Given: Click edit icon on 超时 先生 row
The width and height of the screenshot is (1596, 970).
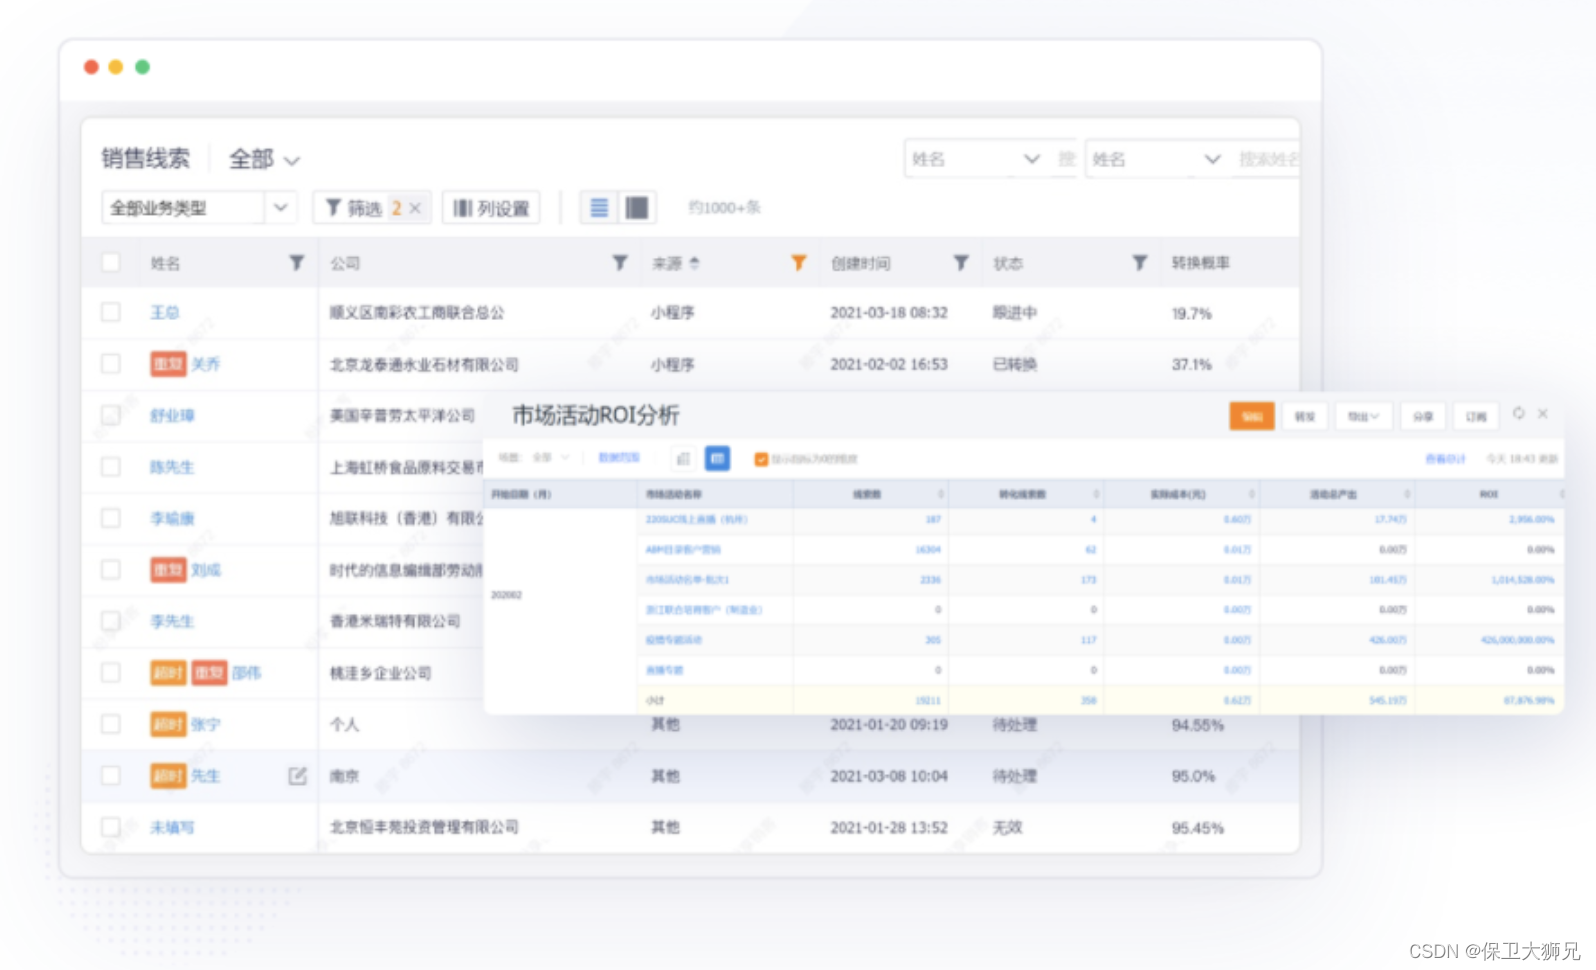Looking at the screenshot, I should [x=297, y=776].
